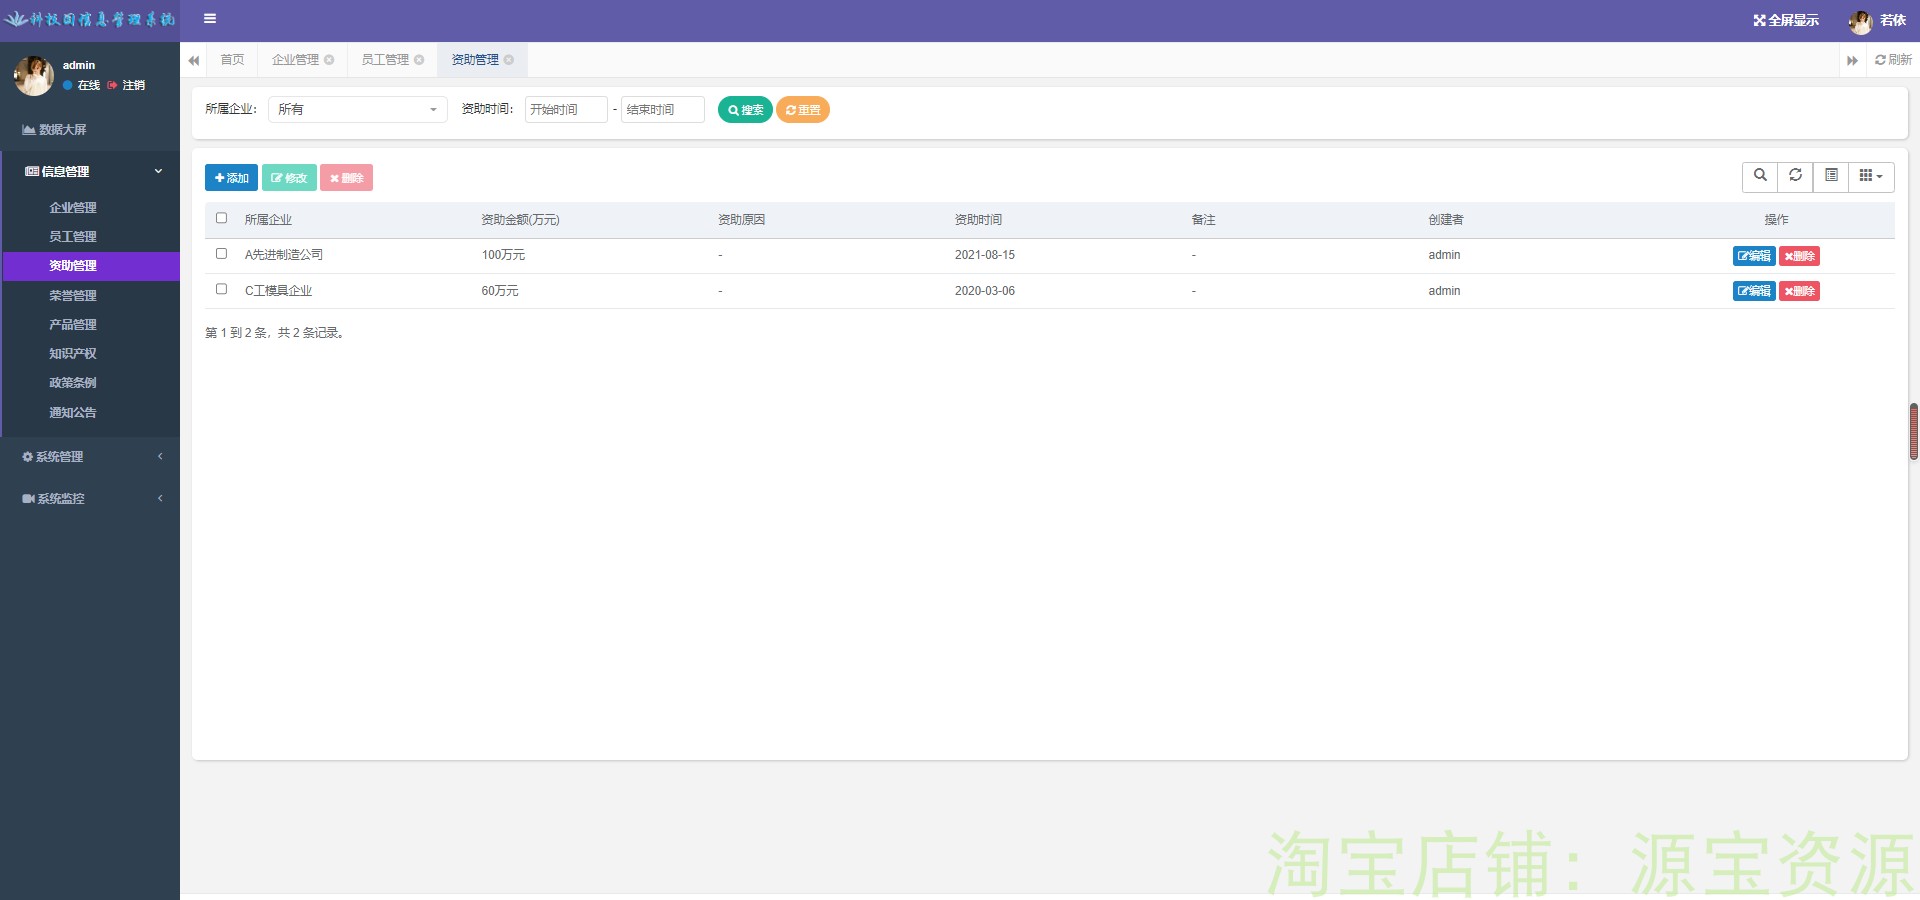Viewport: 1920px width, 900px height.
Task: Click the 结束时间 date field
Action: coord(663,110)
